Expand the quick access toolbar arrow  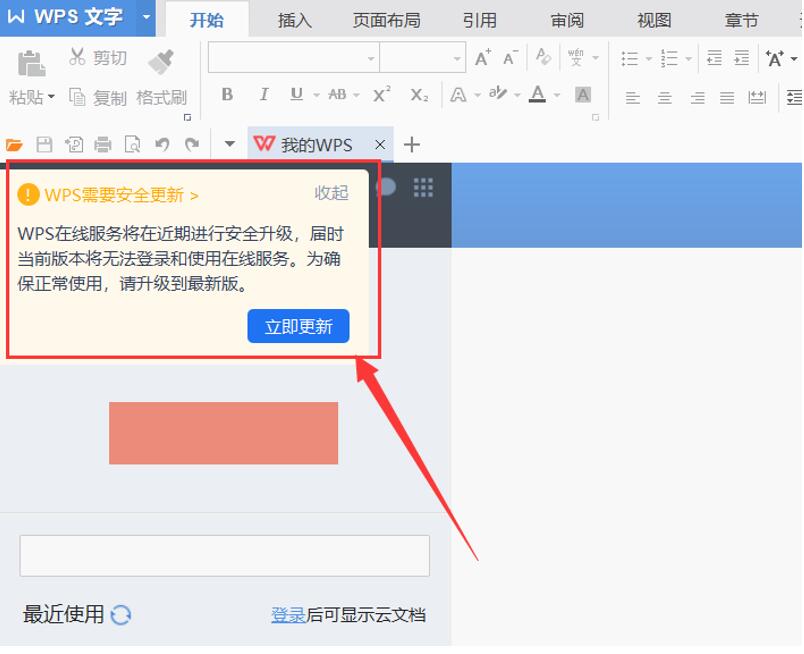pyautogui.click(x=230, y=144)
